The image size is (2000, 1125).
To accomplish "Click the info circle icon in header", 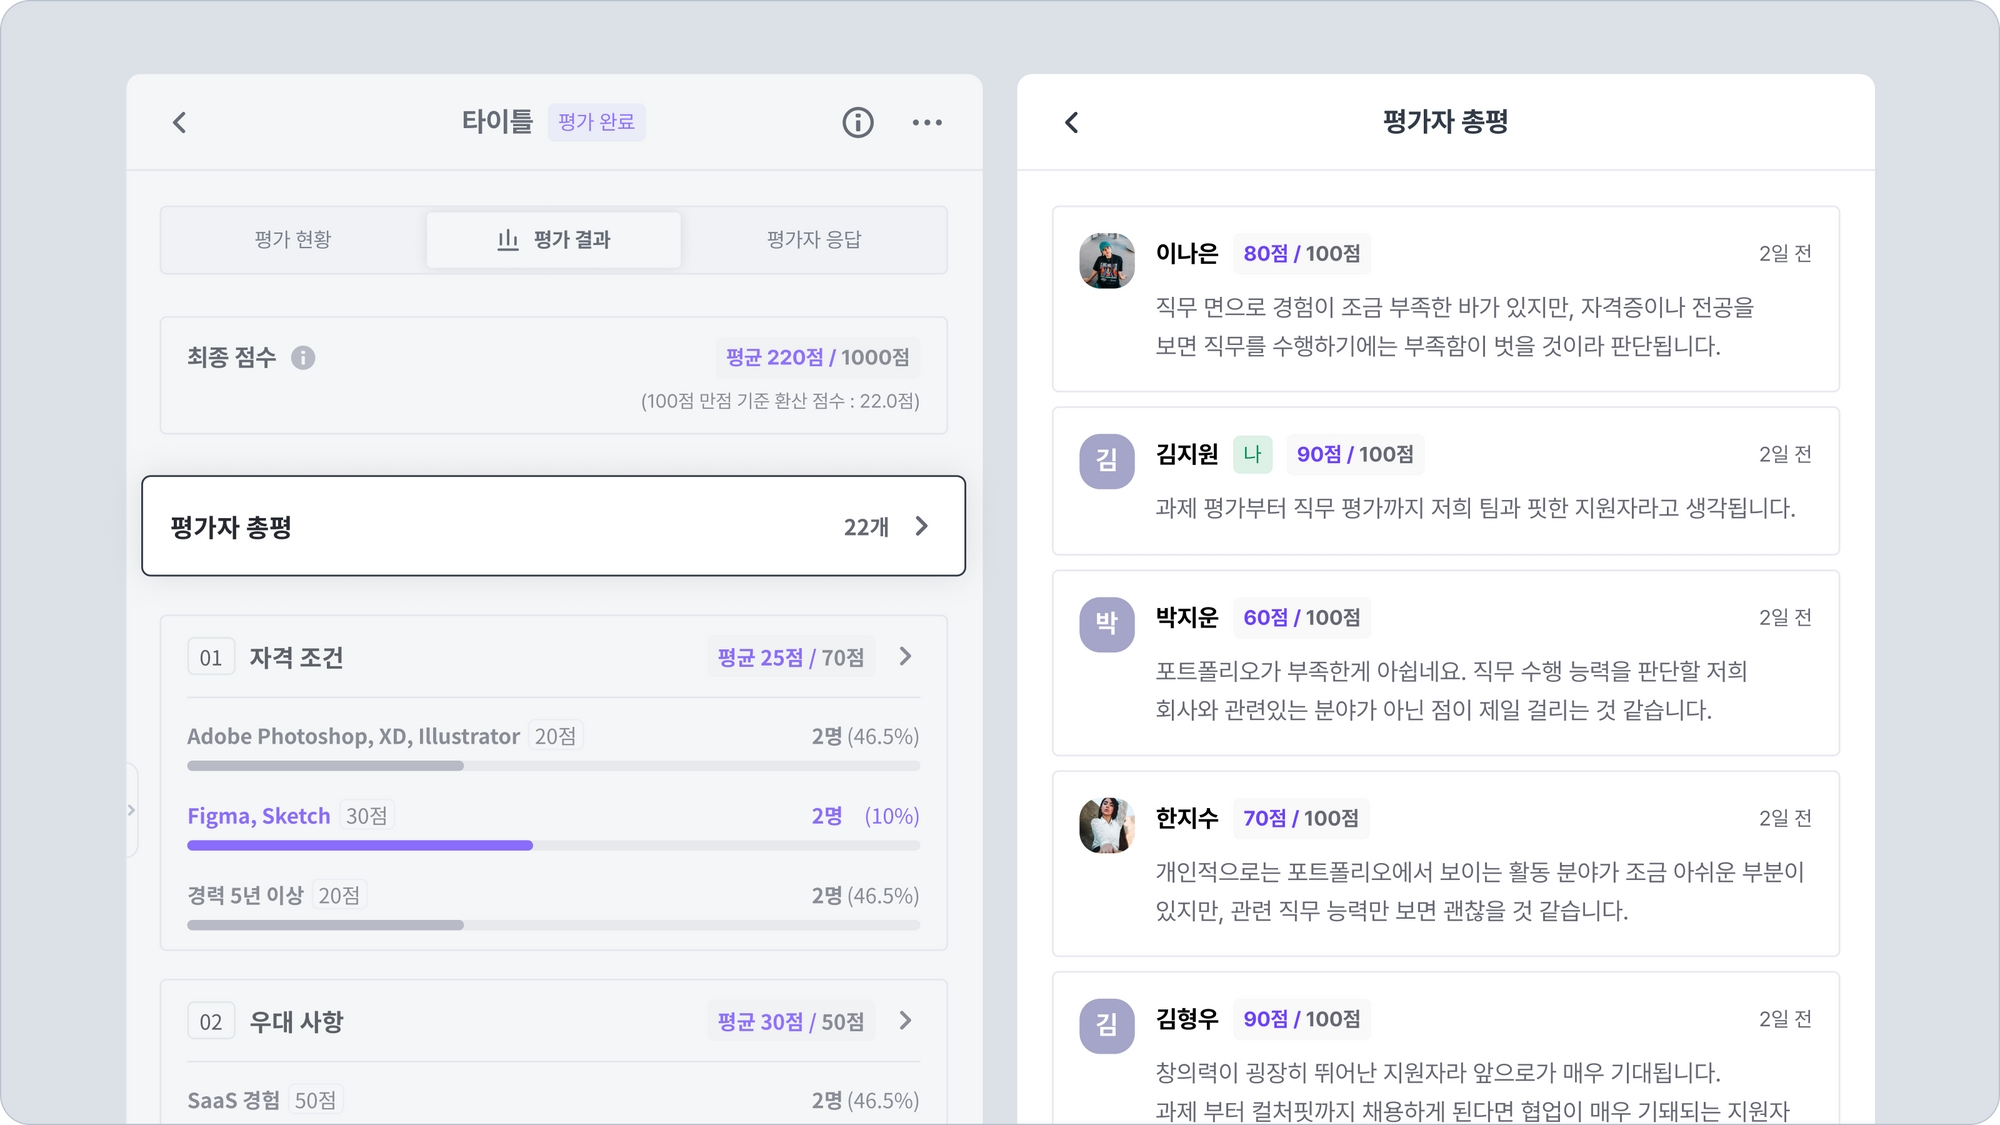I will pos(857,122).
